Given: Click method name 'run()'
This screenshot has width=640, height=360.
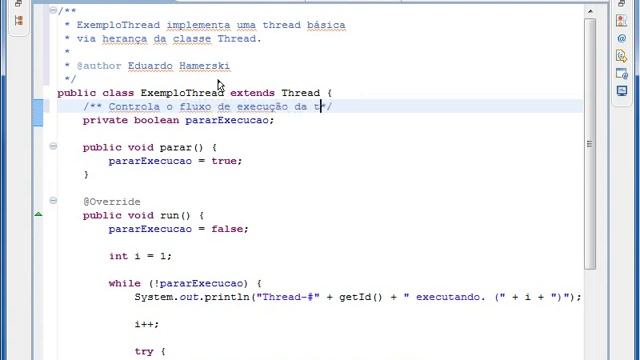Looking at the screenshot, I should (x=175, y=216).
